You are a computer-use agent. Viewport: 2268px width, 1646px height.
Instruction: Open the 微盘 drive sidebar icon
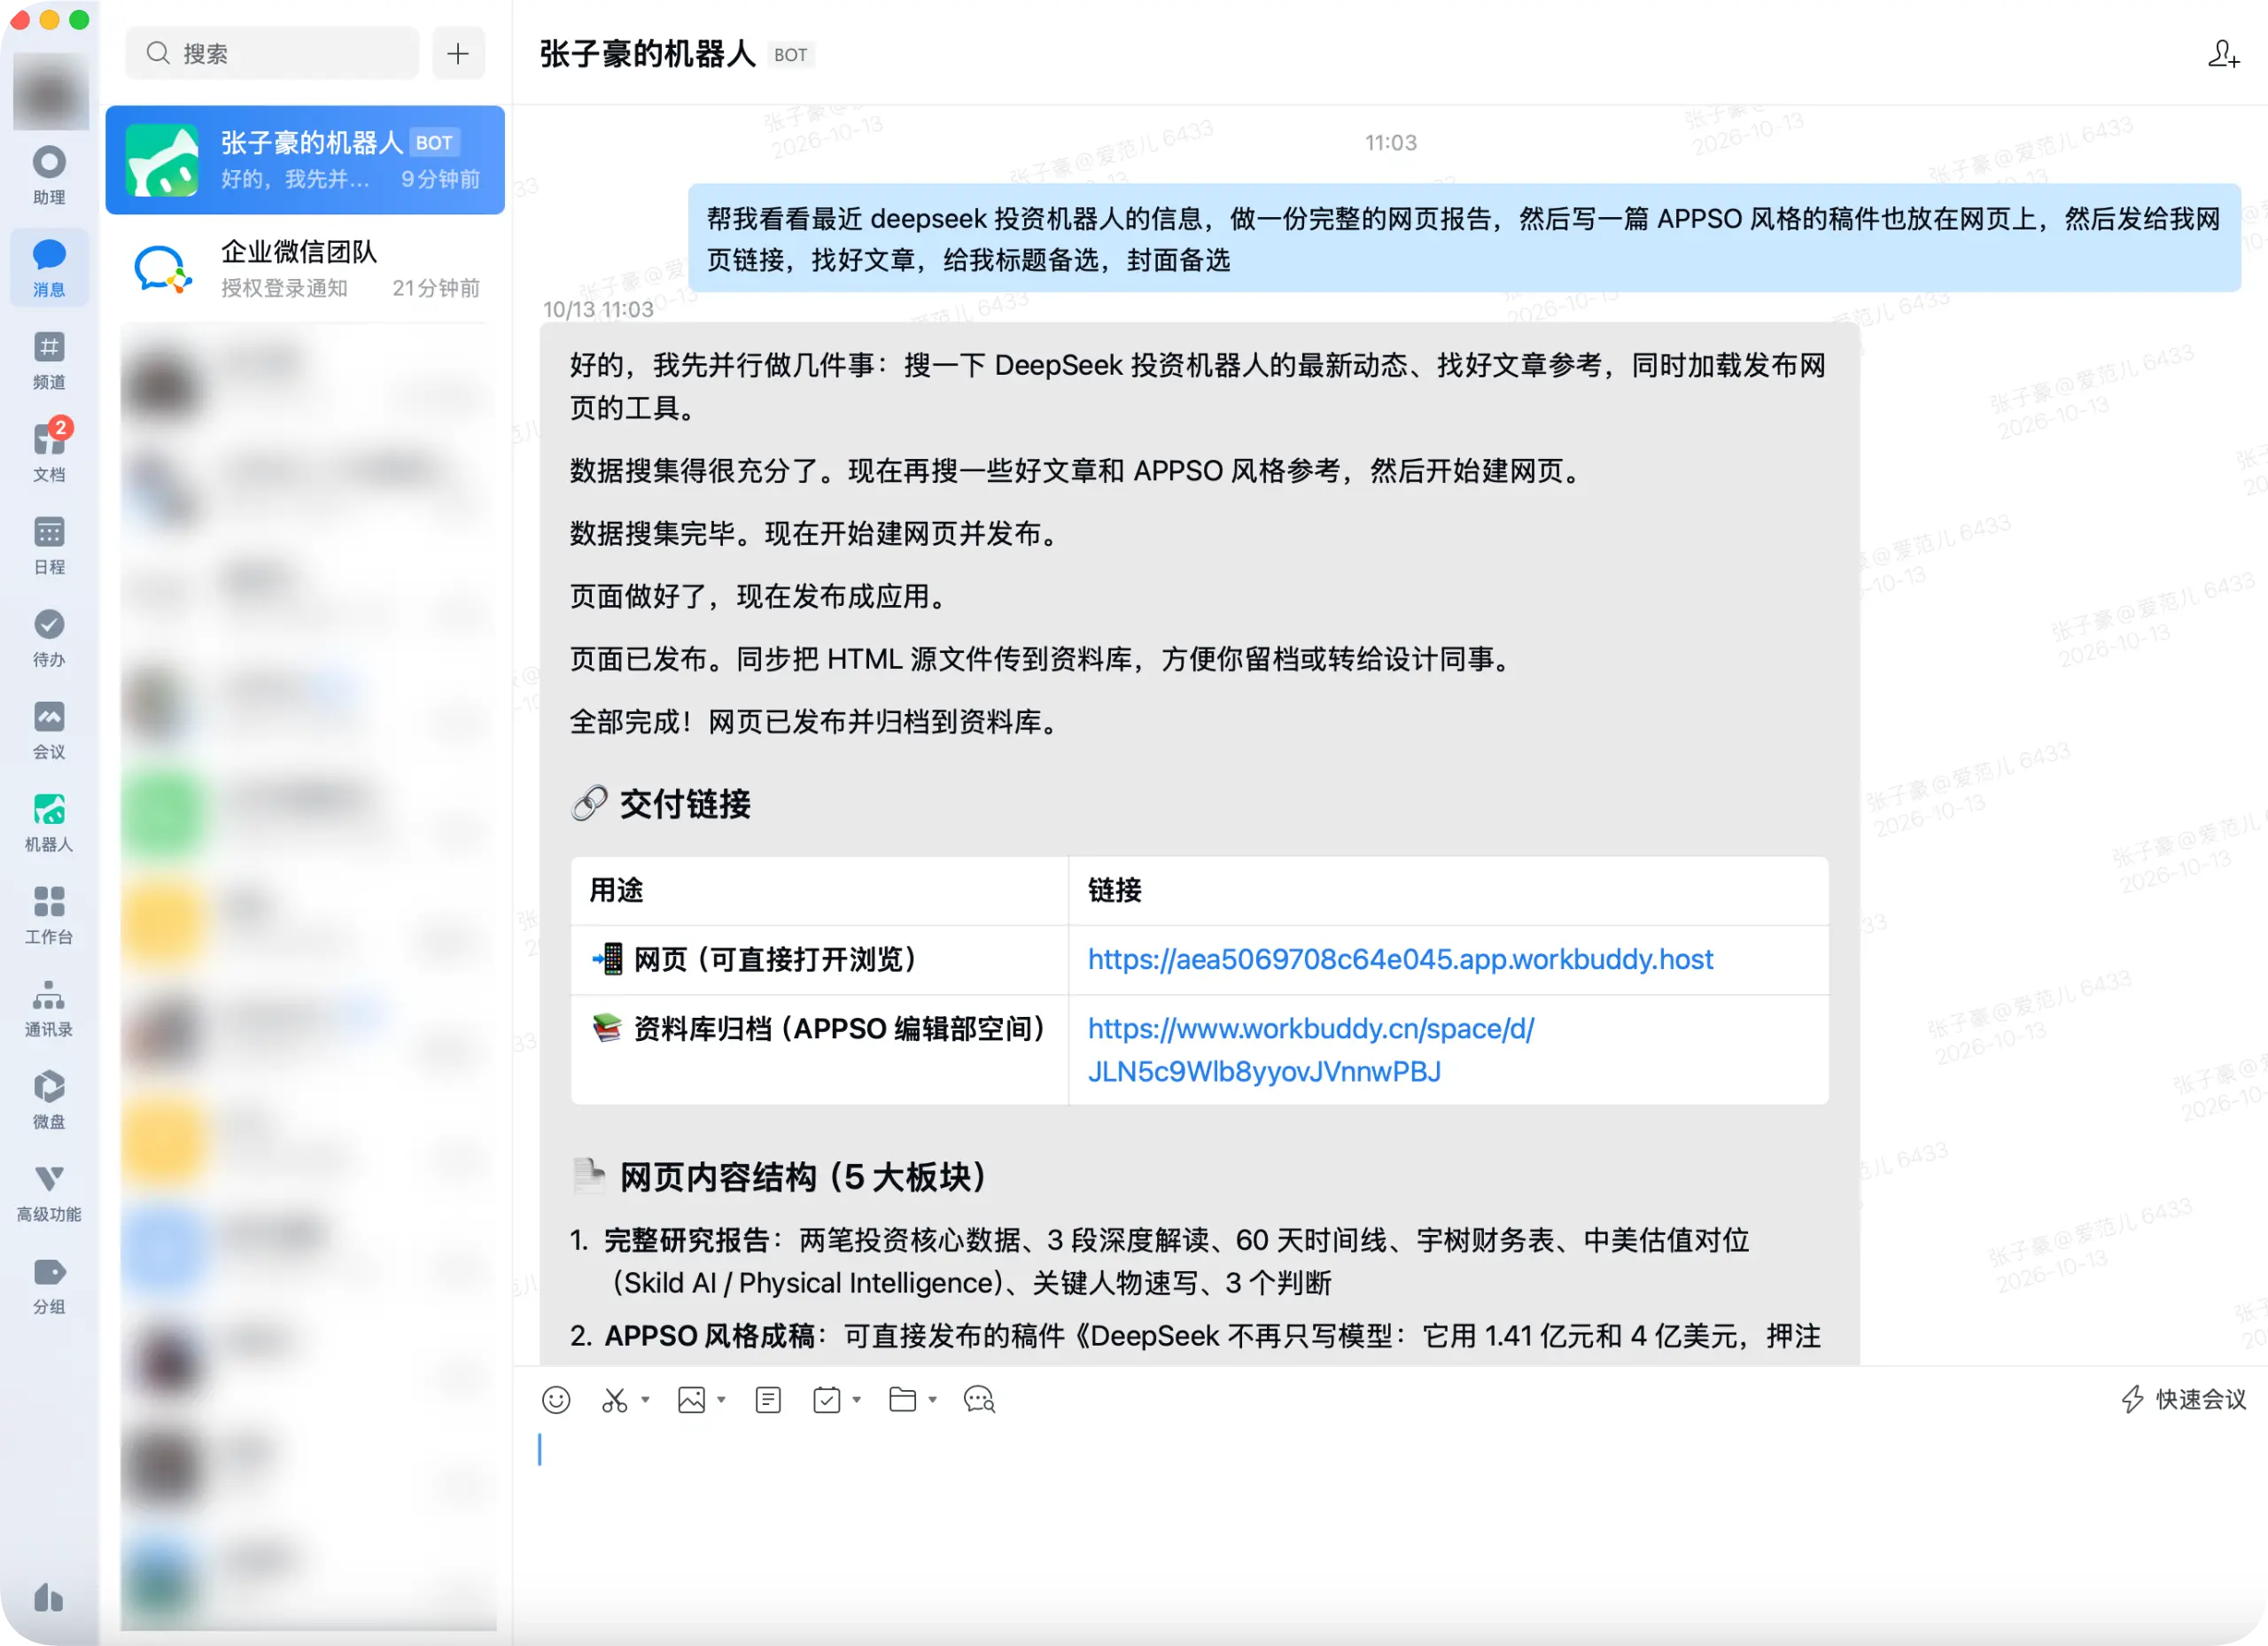point(49,1100)
